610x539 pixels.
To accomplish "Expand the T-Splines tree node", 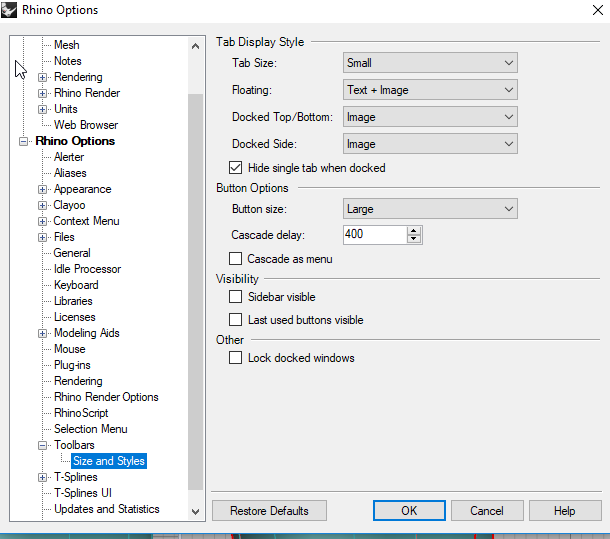I will click(x=42, y=477).
